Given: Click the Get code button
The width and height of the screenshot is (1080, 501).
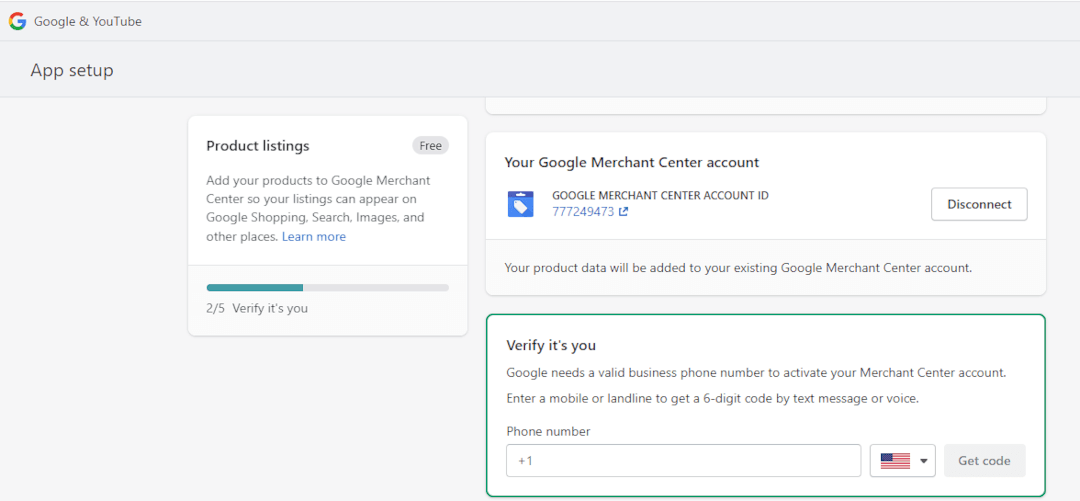Looking at the screenshot, I should [x=984, y=461].
